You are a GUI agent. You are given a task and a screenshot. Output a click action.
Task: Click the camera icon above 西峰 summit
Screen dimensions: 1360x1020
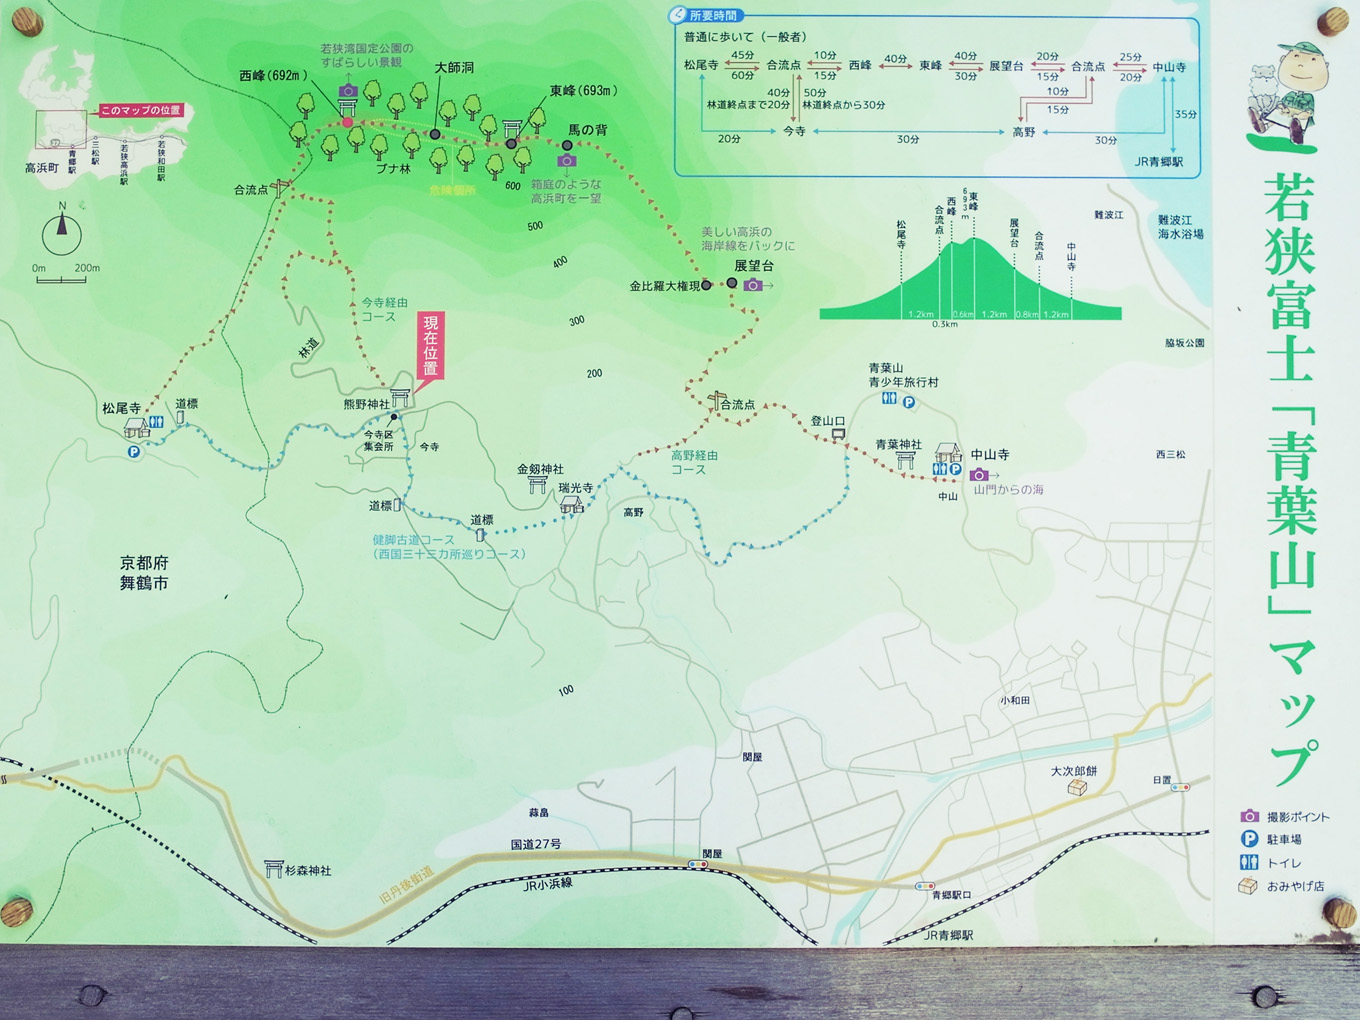(x=348, y=91)
